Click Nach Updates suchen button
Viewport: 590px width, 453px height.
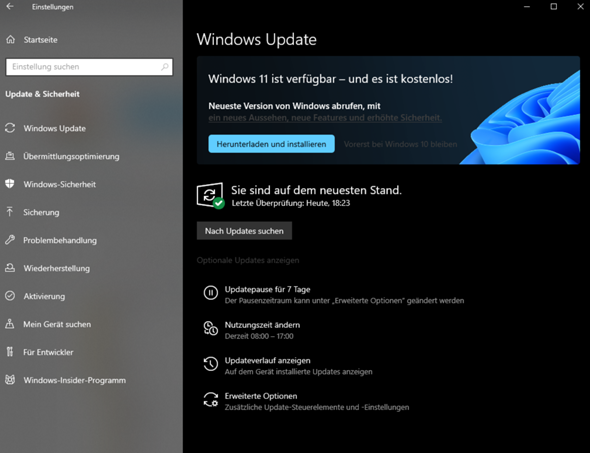[244, 231]
